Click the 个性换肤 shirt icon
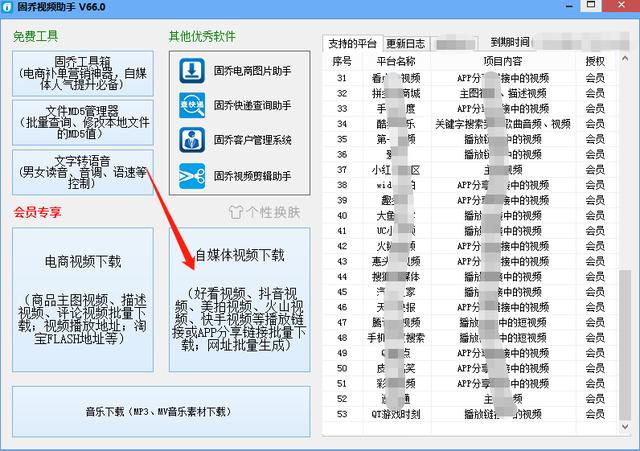The height and width of the screenshot is (451, 640). [236, 212]
